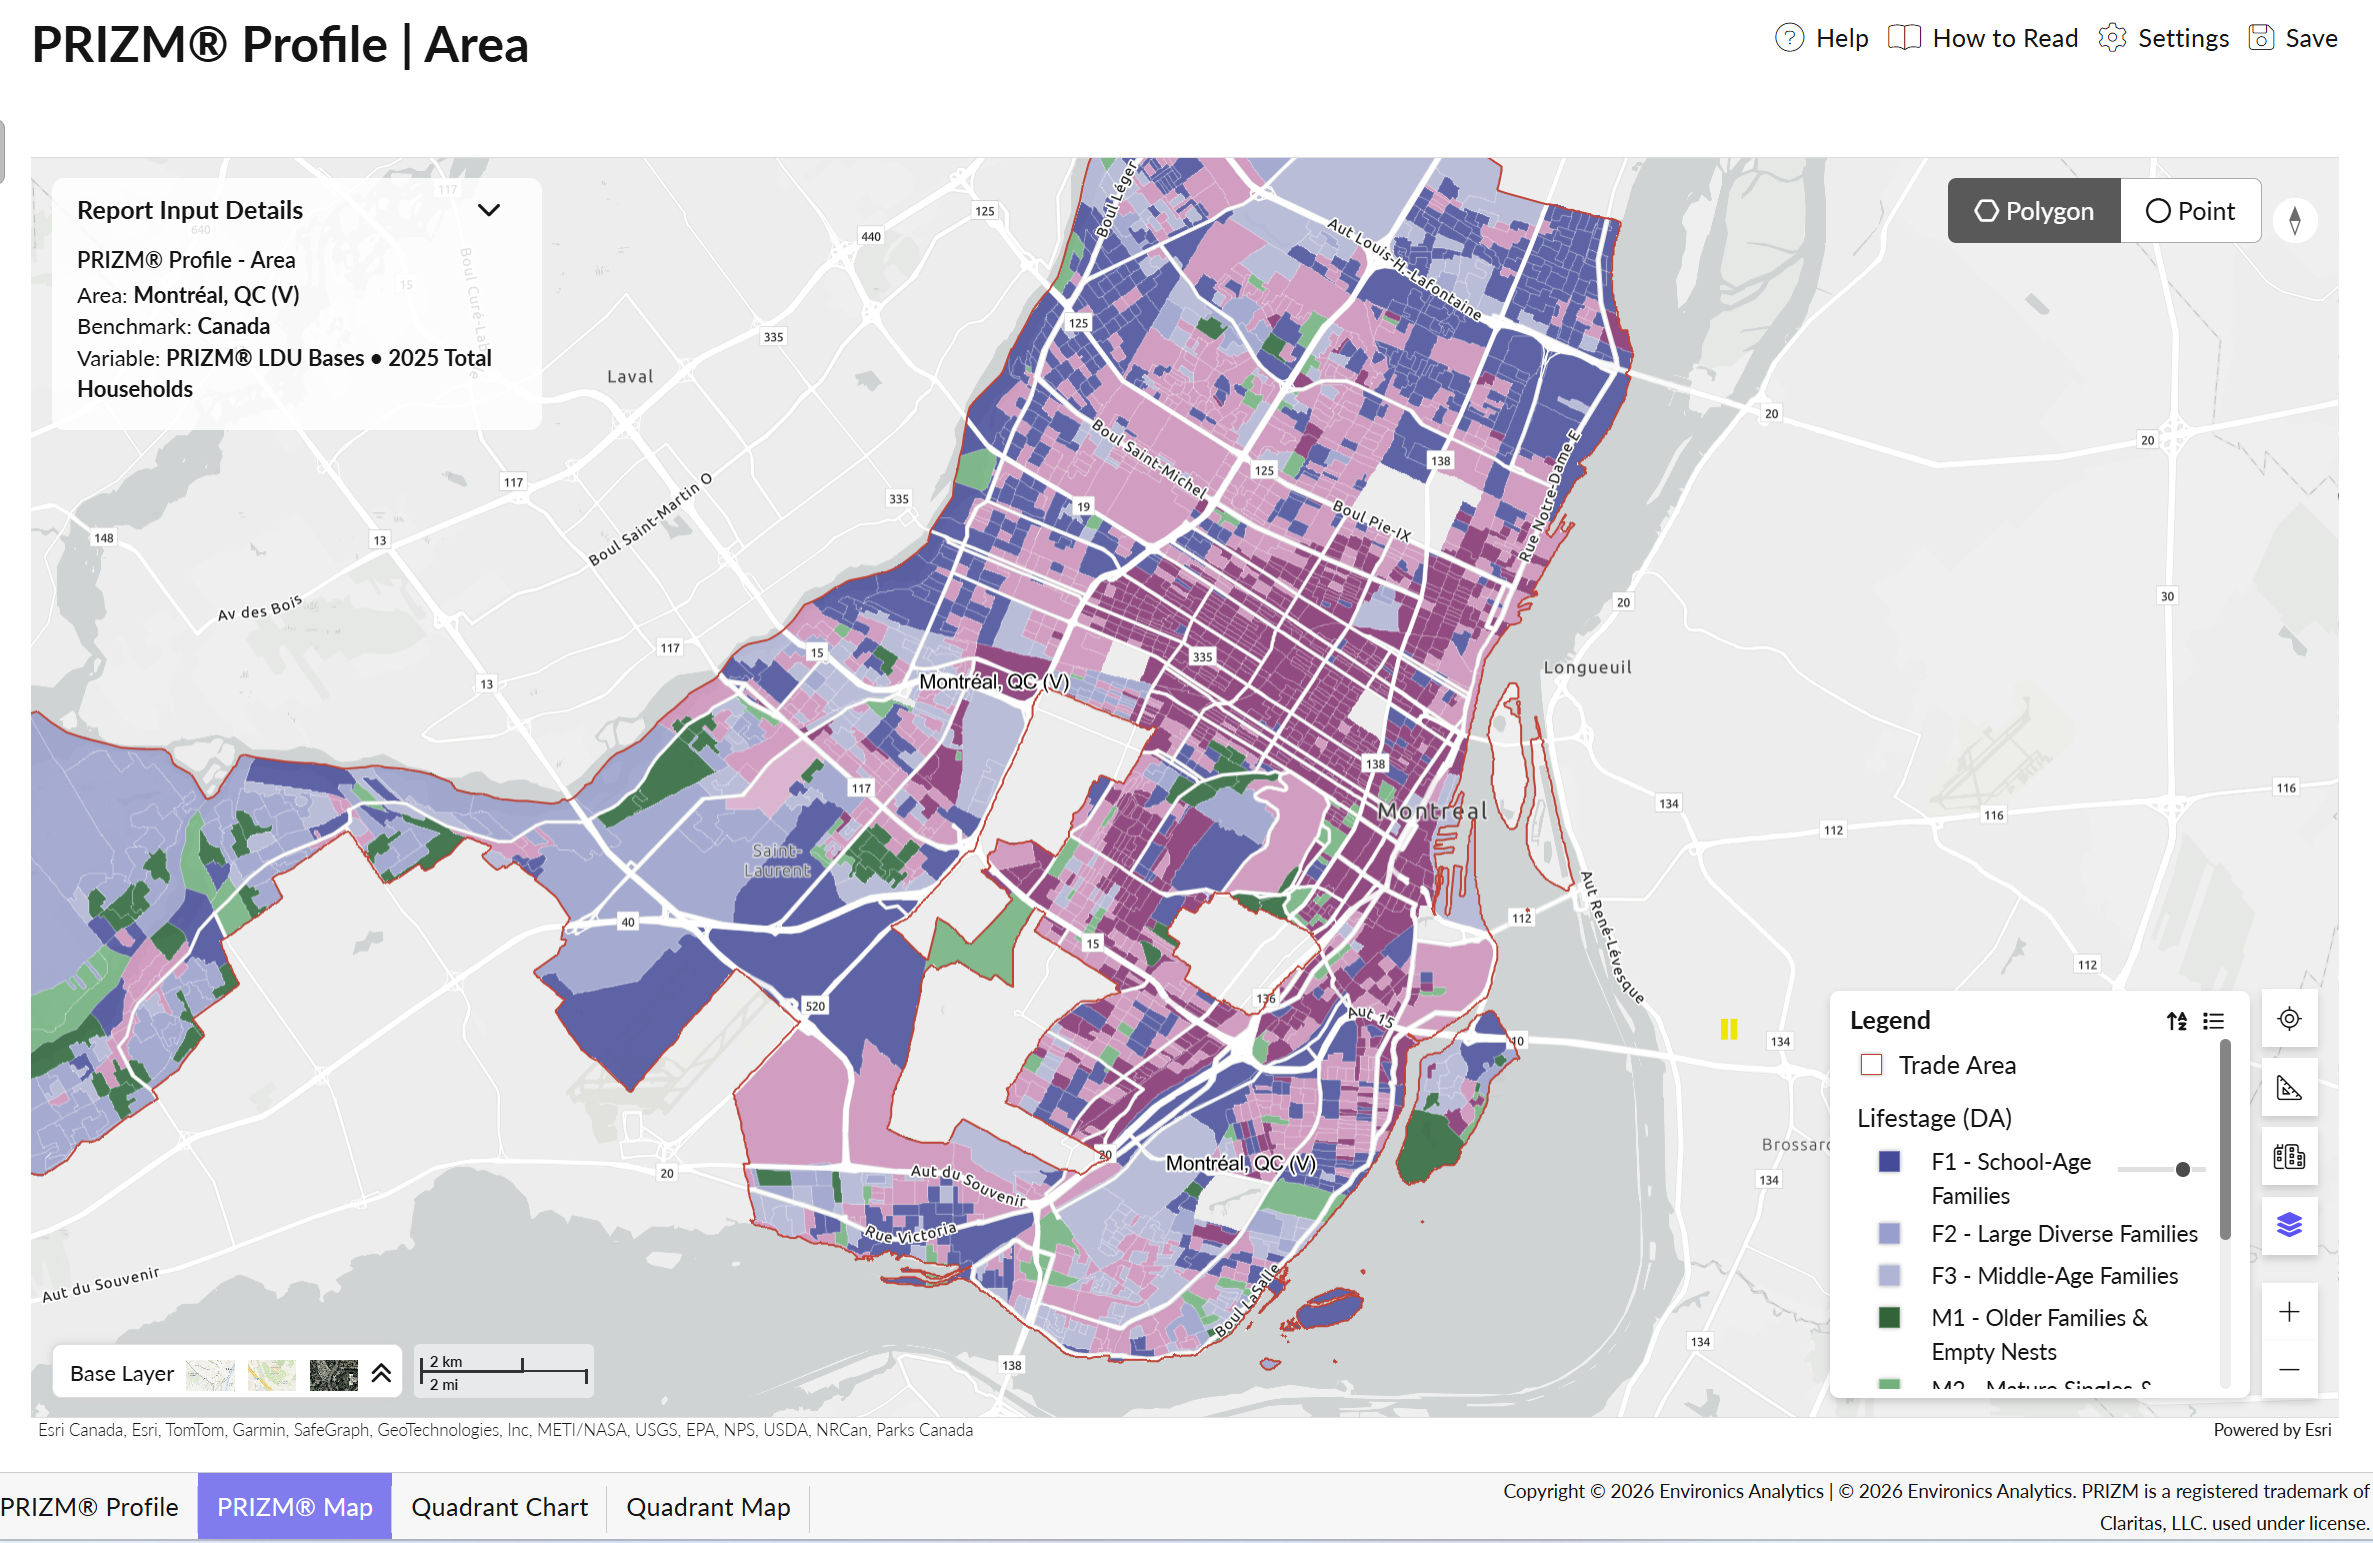Select the Point selection mode
Viewport: 2373px width, 1543px height.
point(2190,211)
